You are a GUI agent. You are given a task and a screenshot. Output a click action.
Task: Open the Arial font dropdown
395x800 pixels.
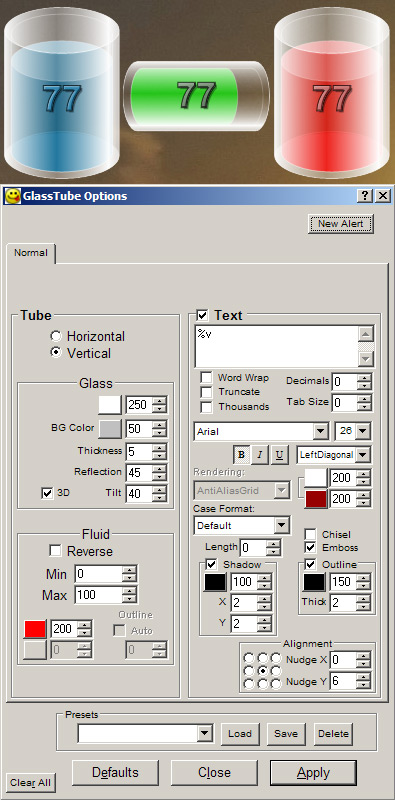pos(320,432)
